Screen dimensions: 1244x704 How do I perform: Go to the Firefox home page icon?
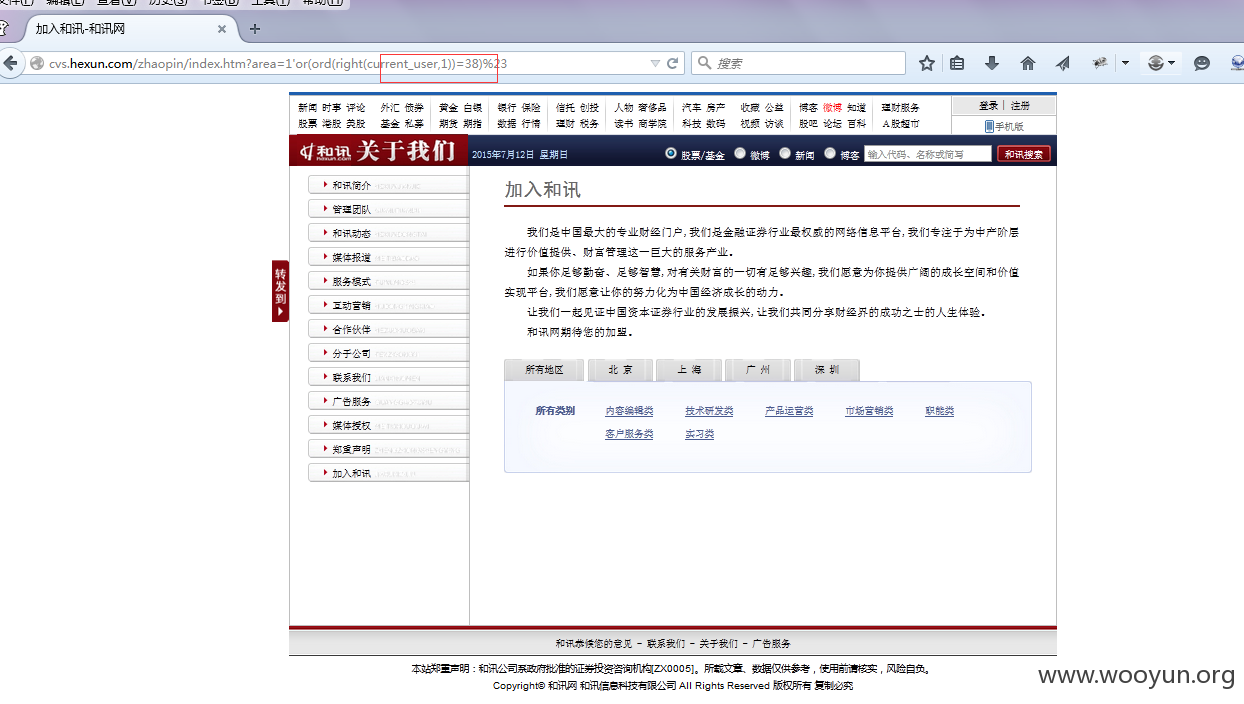point(1027,63)
